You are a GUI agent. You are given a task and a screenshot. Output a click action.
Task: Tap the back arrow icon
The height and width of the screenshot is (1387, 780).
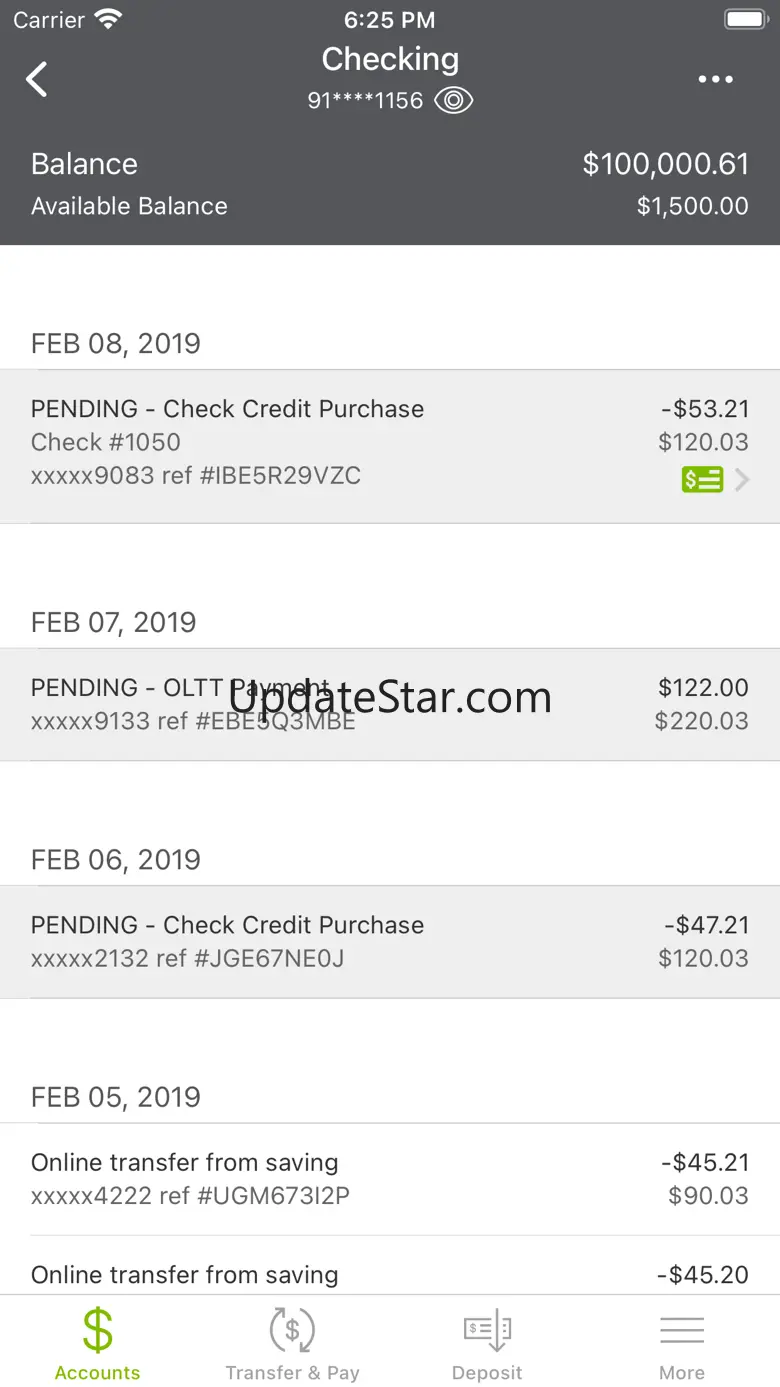click(37, 79)
